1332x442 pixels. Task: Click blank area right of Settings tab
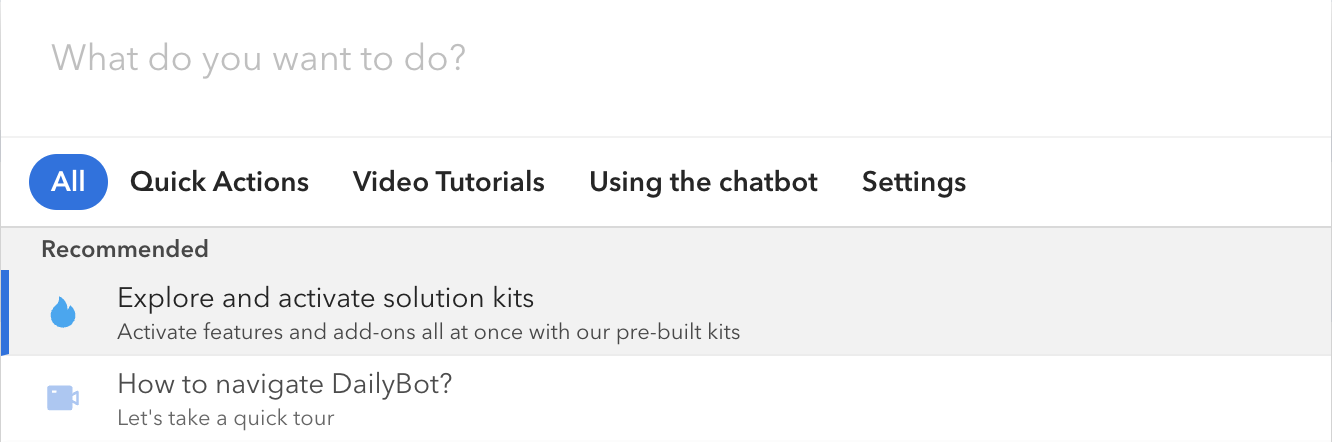(x=1150, y=182)
